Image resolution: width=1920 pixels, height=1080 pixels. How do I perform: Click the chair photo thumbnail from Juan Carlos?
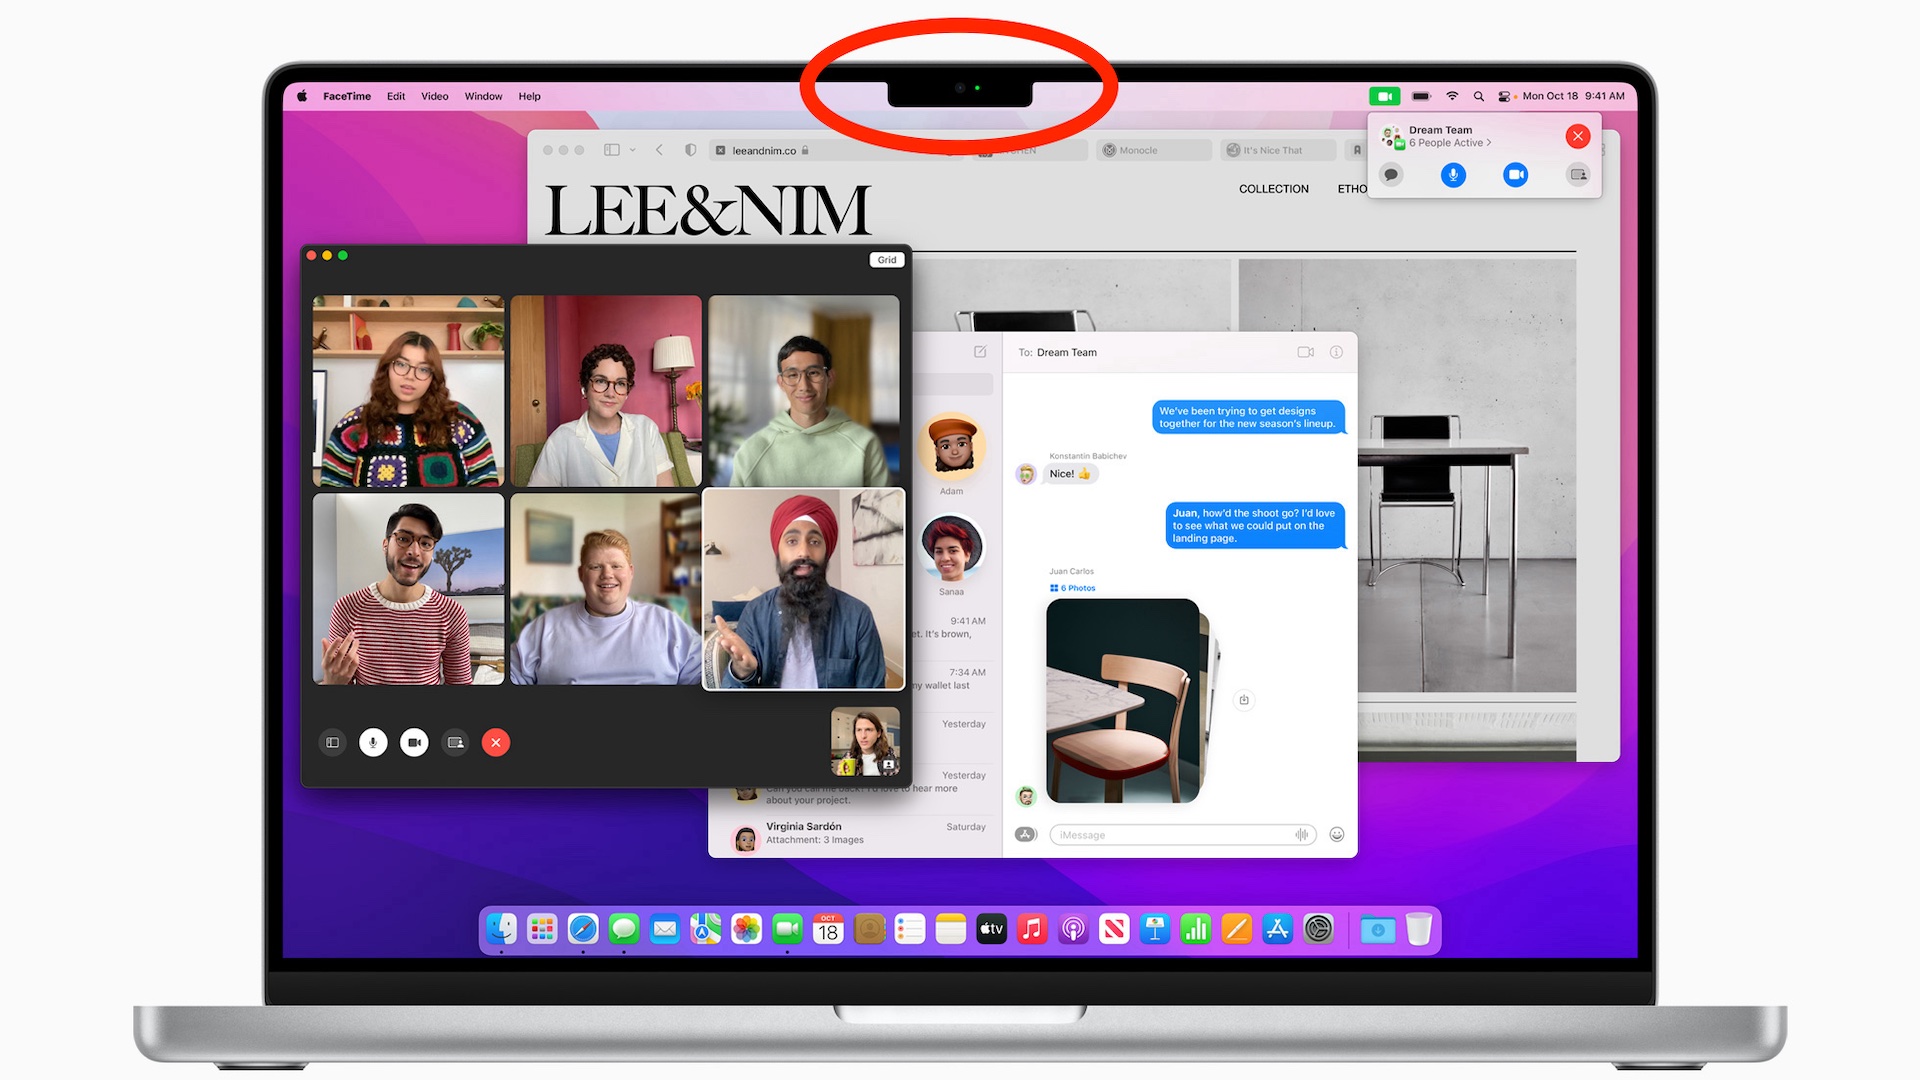coord(1126,699)
